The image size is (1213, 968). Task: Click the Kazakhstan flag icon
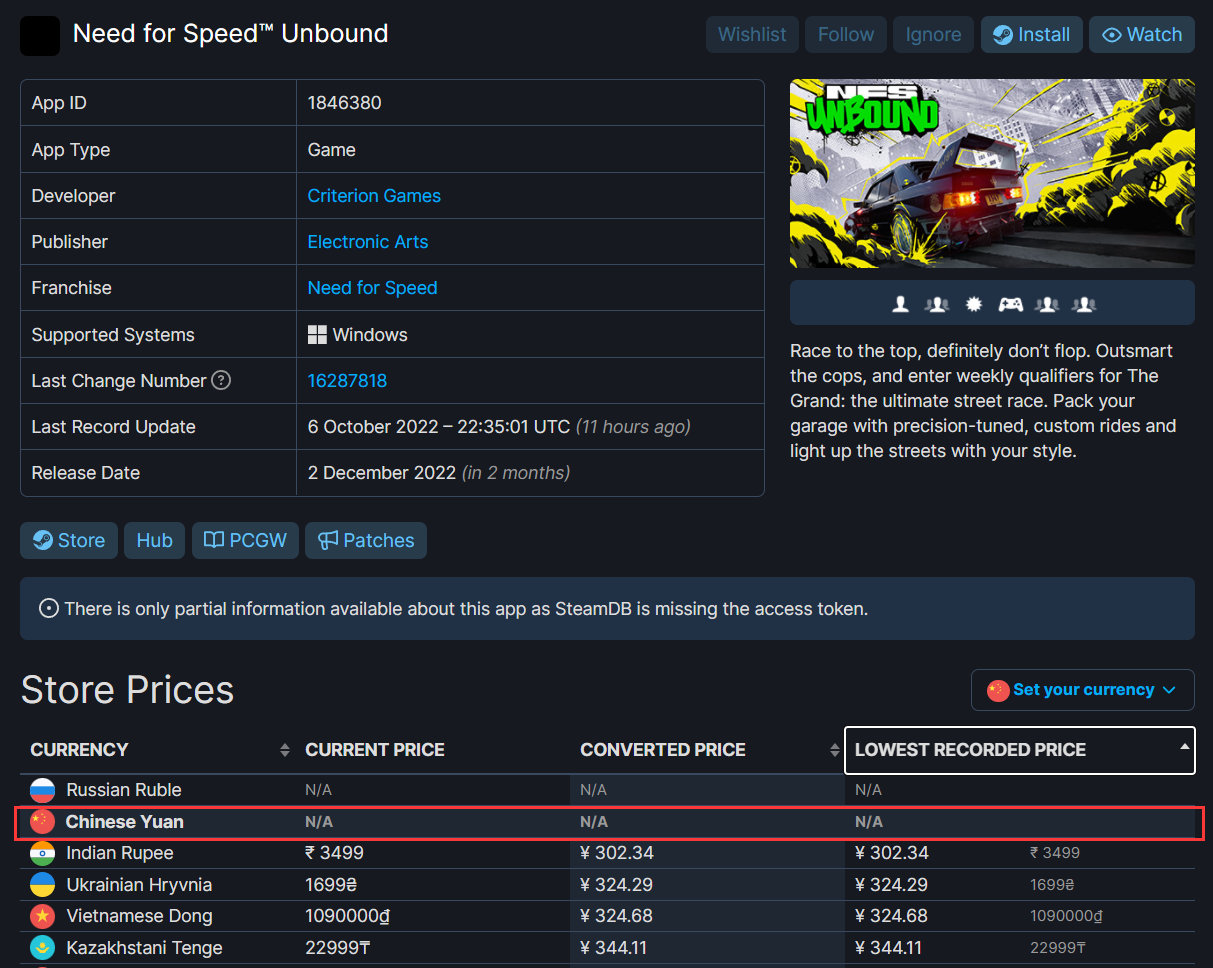pyautogui.click(x=42, y=948)
